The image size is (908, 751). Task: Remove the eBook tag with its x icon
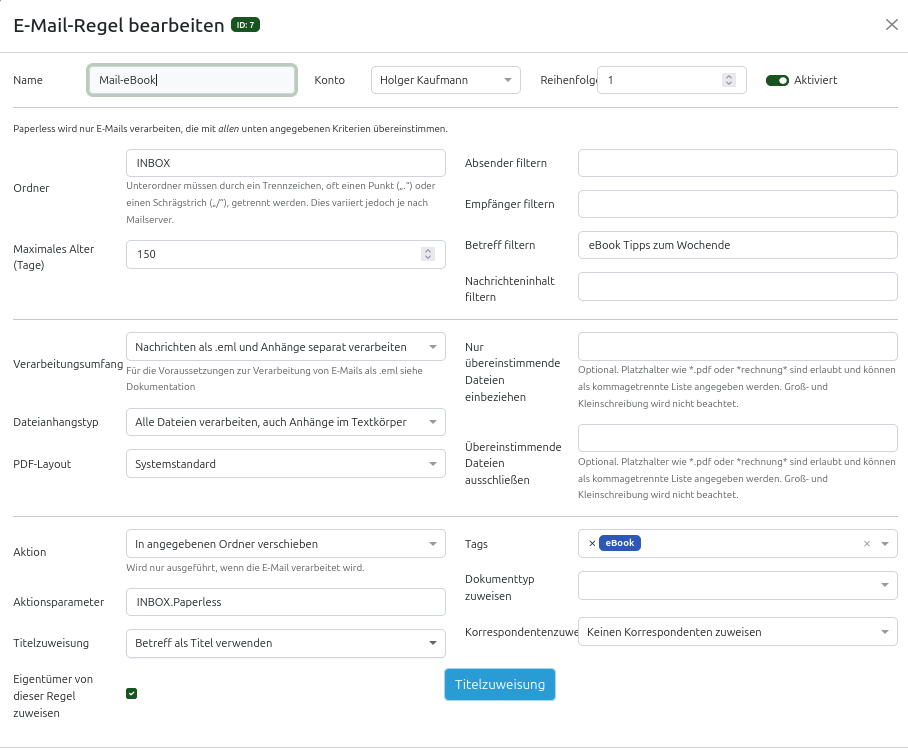pos(592,544)
